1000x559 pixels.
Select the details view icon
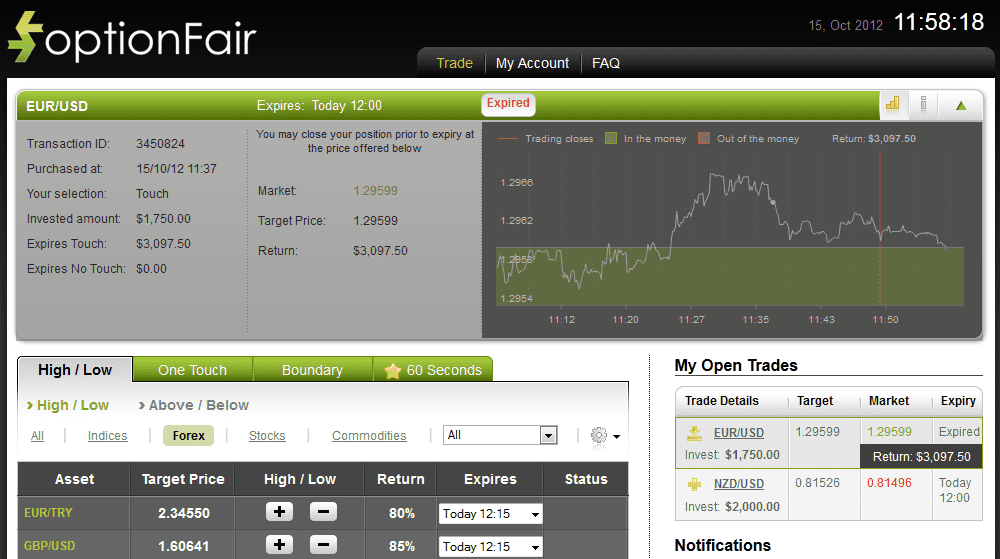coord(923,104)
